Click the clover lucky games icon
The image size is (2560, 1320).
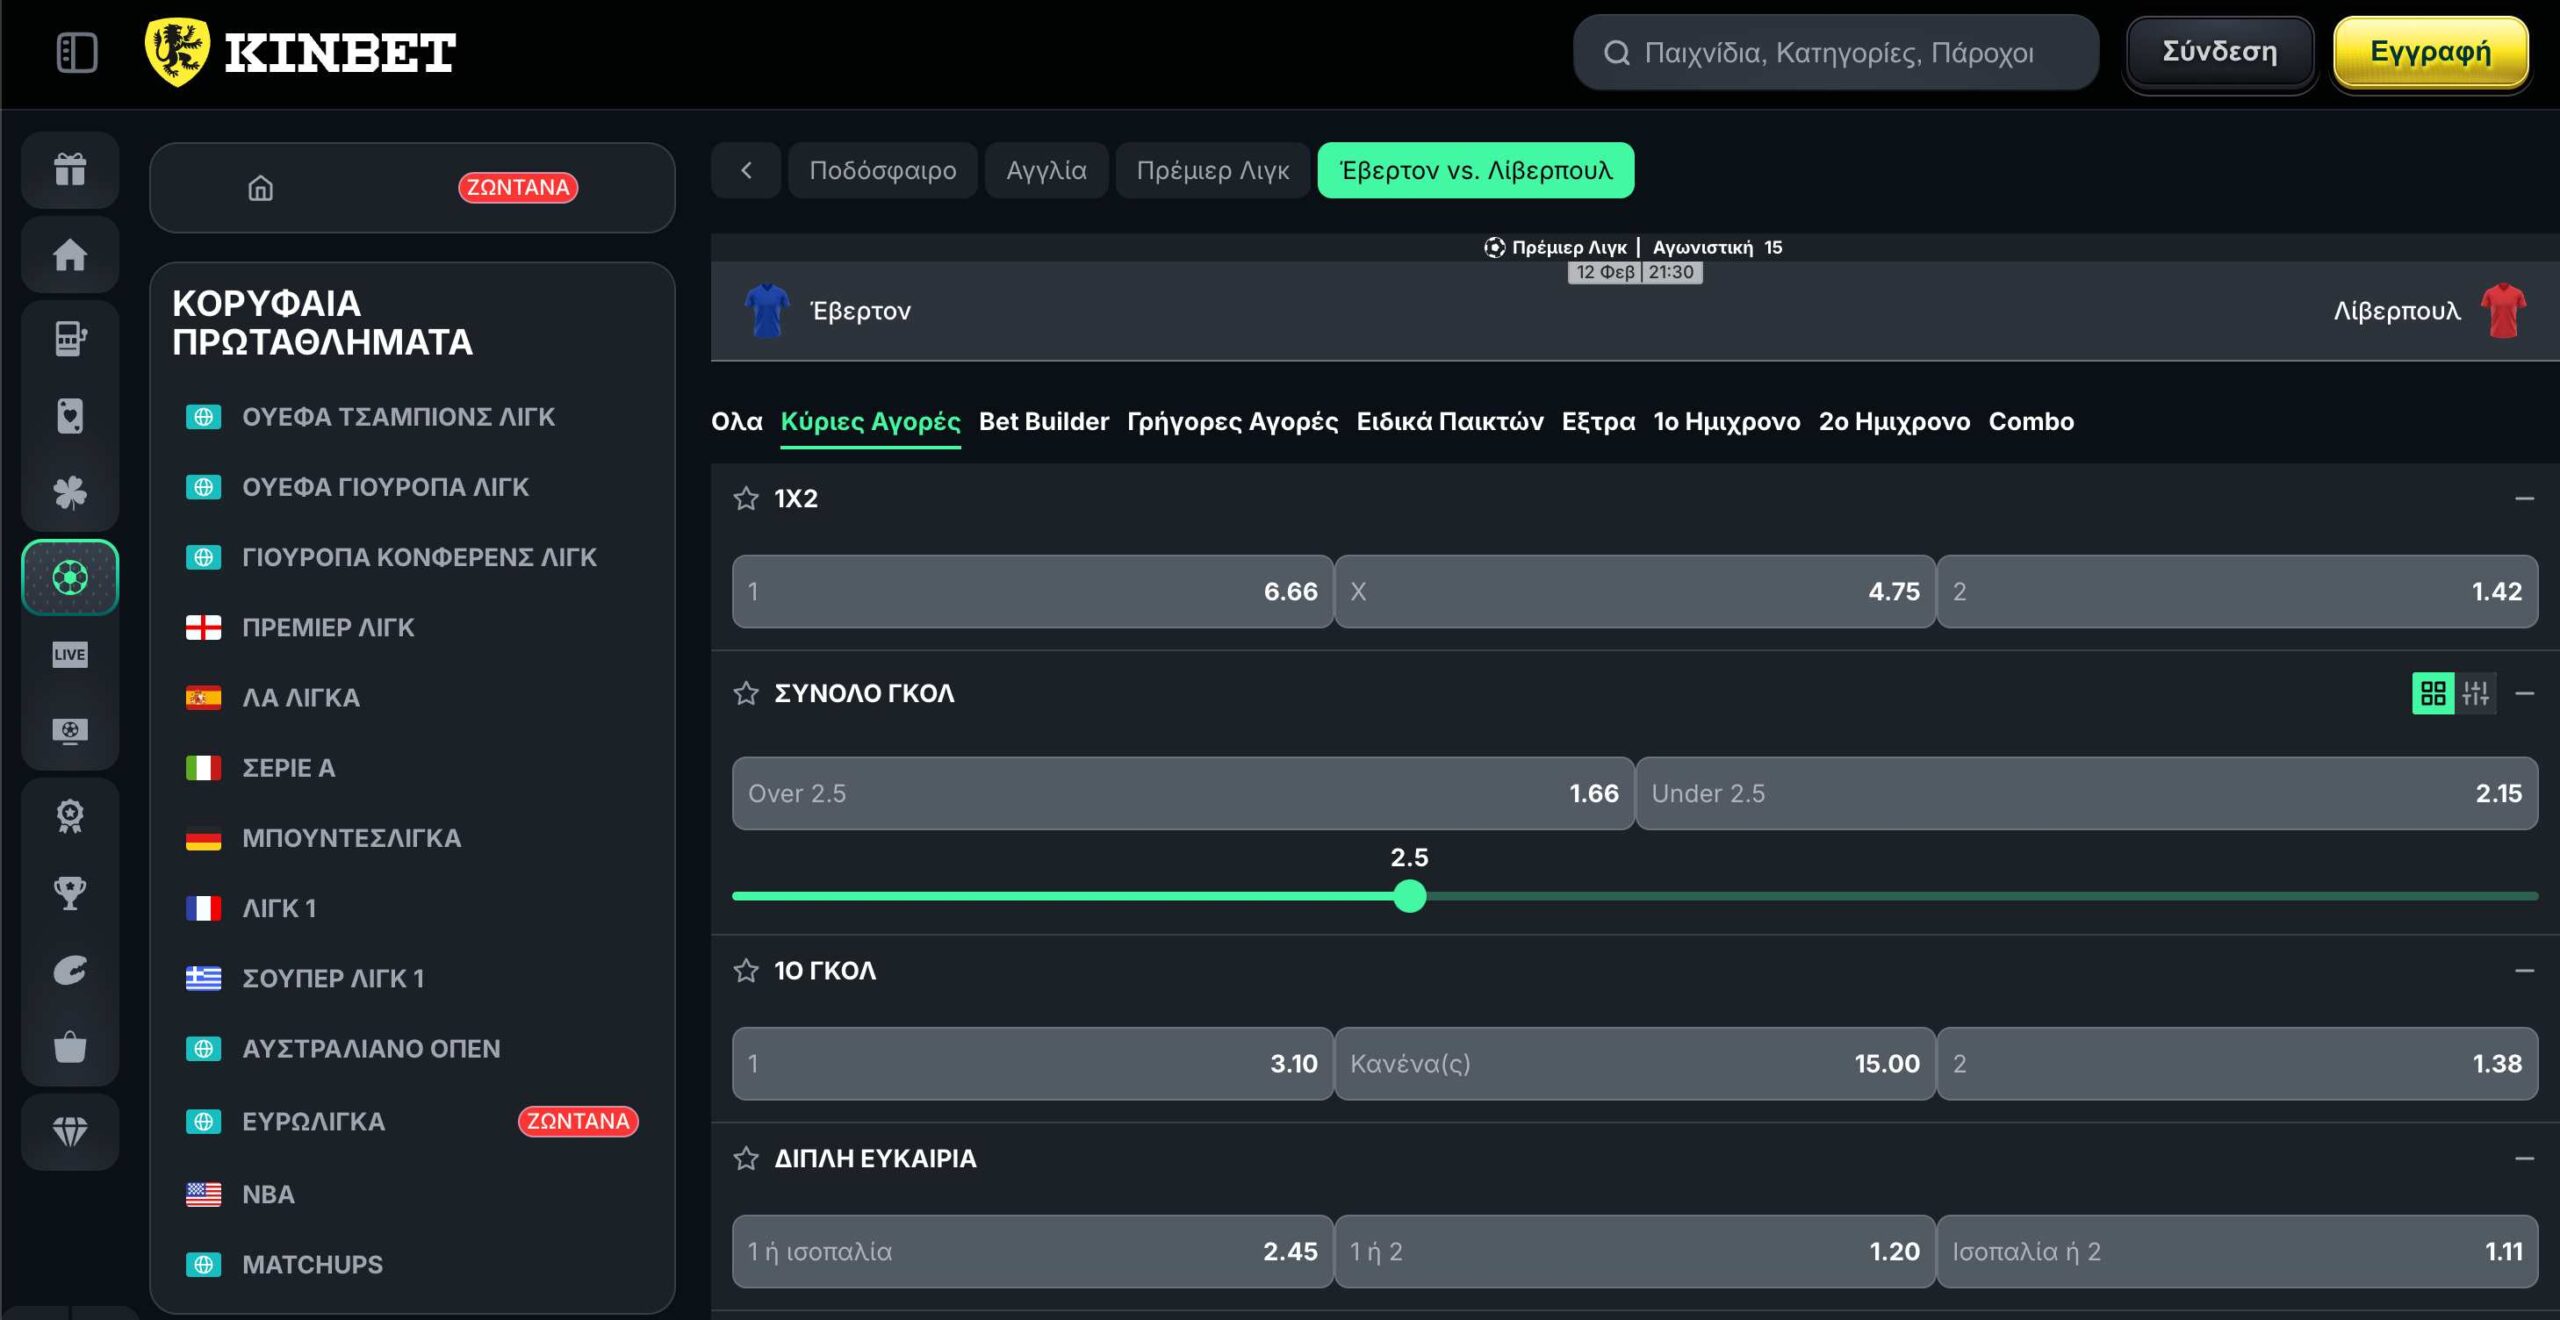(x=70, y=492)
